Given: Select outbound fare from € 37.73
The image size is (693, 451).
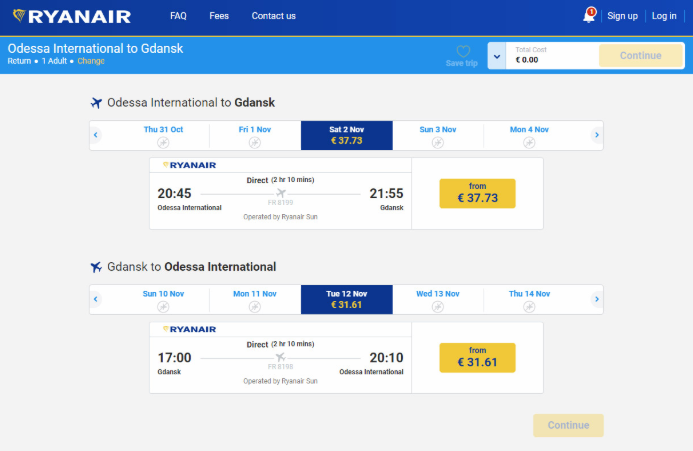Looking at the screenshot, I should coord(477,193).
